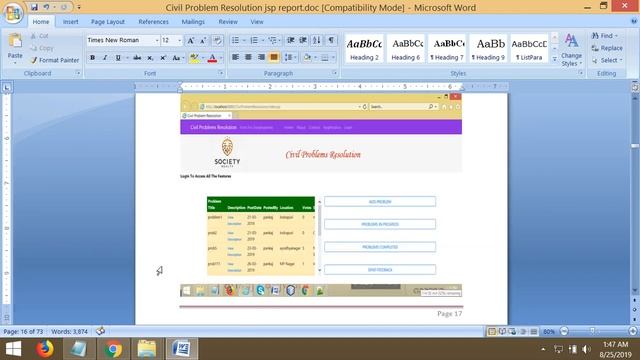Open Chrome from the taskbar
The height and width of the screenshot is (360, 640).
[x=113, y=349]
